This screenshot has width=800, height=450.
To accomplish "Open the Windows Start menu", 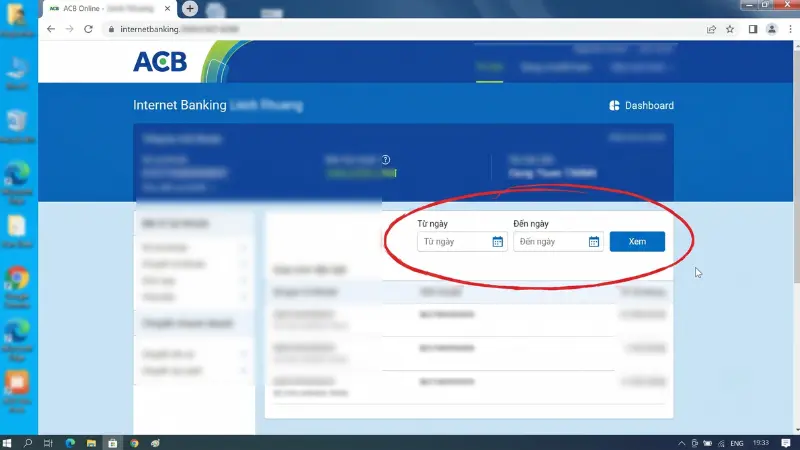I will pos(7,443).
